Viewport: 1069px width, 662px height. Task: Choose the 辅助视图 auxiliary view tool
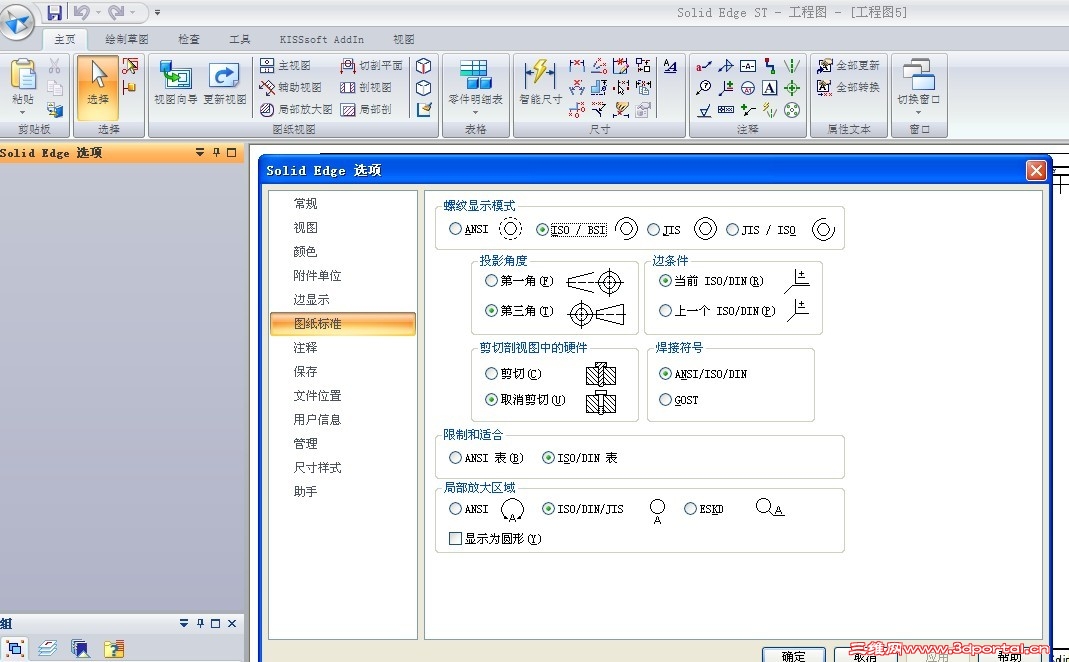point(290,87)
